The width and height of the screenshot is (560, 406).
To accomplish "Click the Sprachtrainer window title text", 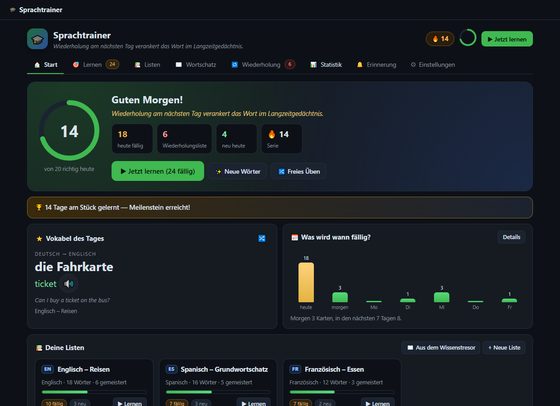I will [x=41, y=10].
